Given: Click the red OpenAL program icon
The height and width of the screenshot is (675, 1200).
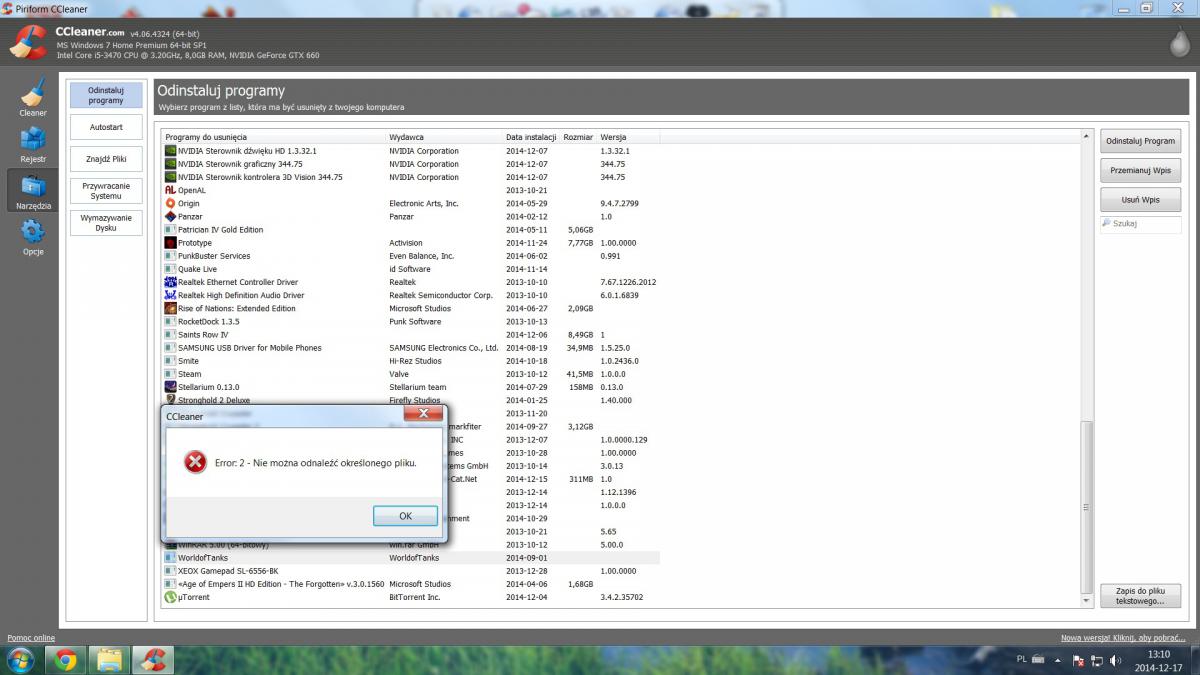Looking at the screenshot, I should pyautogui.click(x=170, y=190).
